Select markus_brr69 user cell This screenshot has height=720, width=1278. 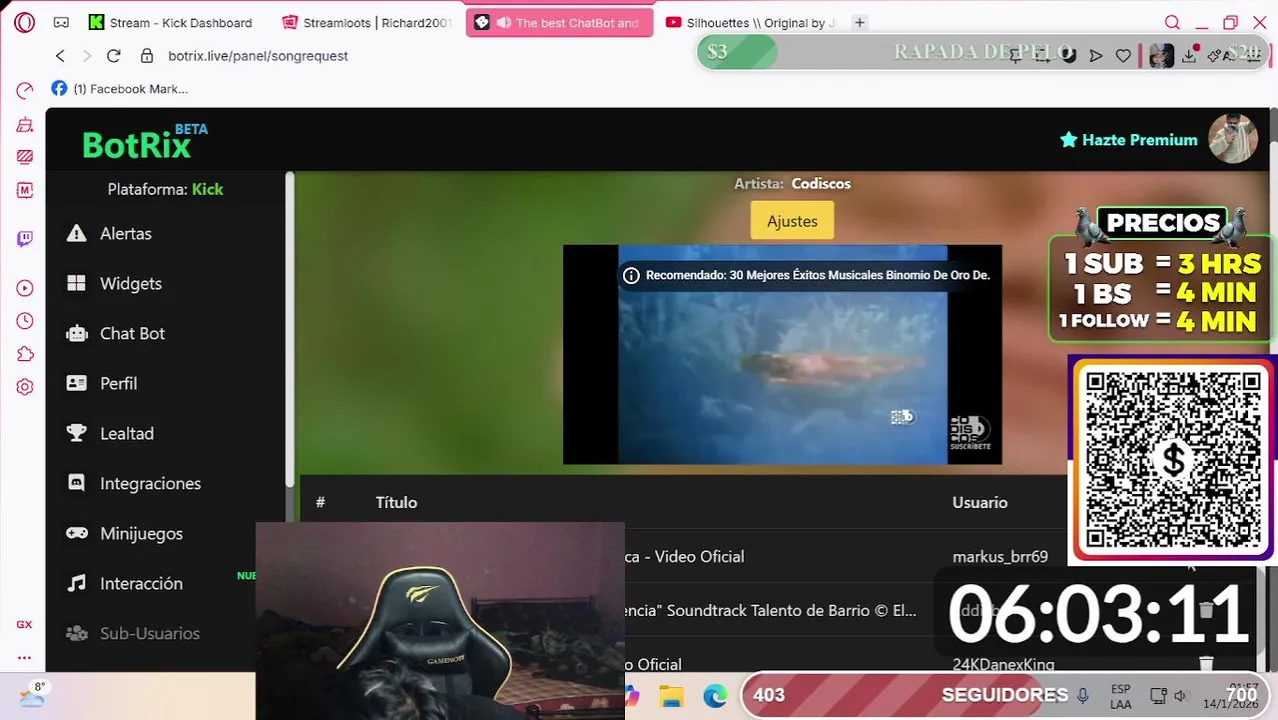pyautogui.click(x=1000, y=556)
